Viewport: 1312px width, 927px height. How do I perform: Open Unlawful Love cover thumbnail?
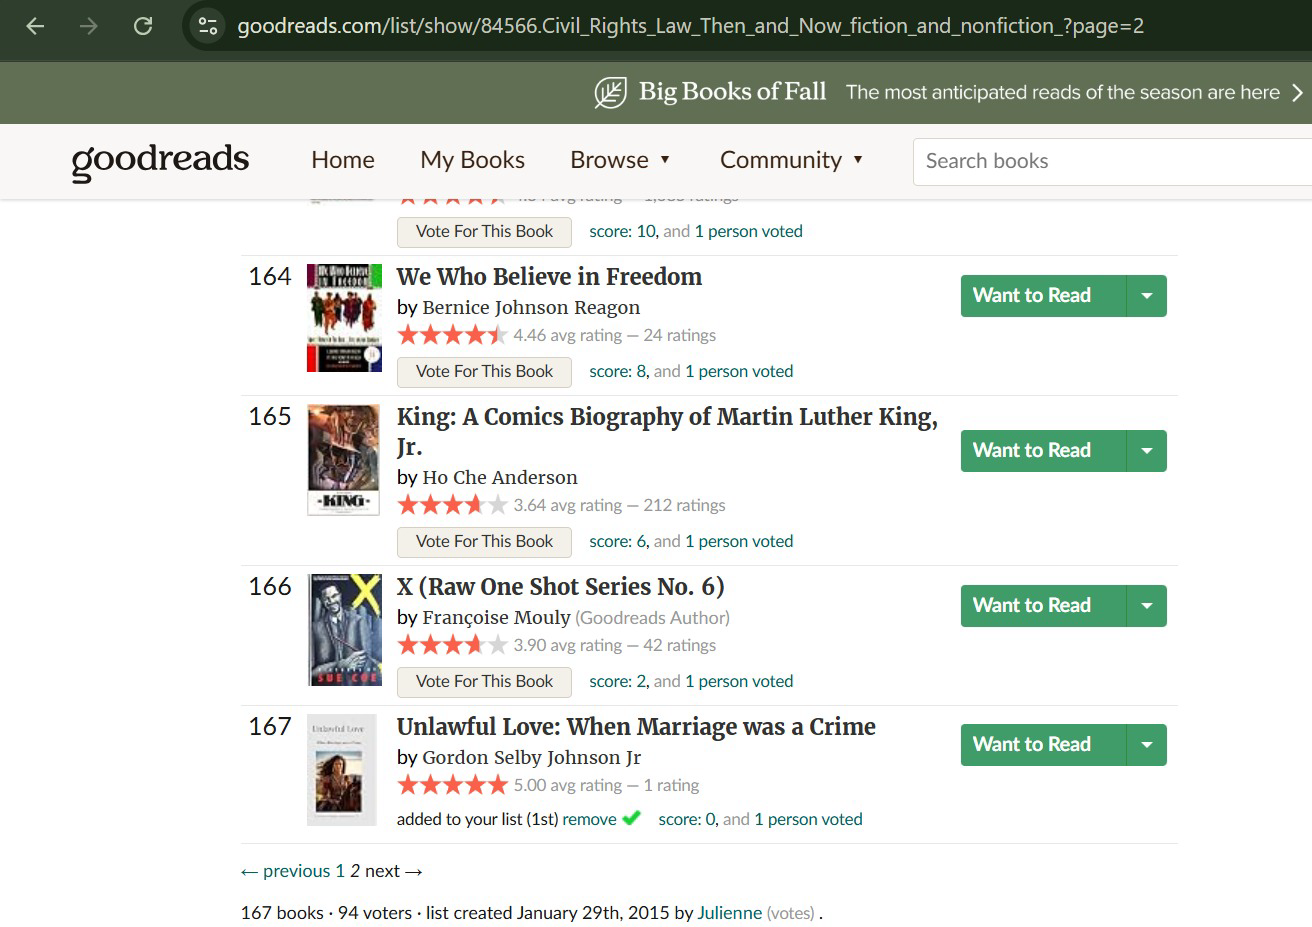click(342, 770)
